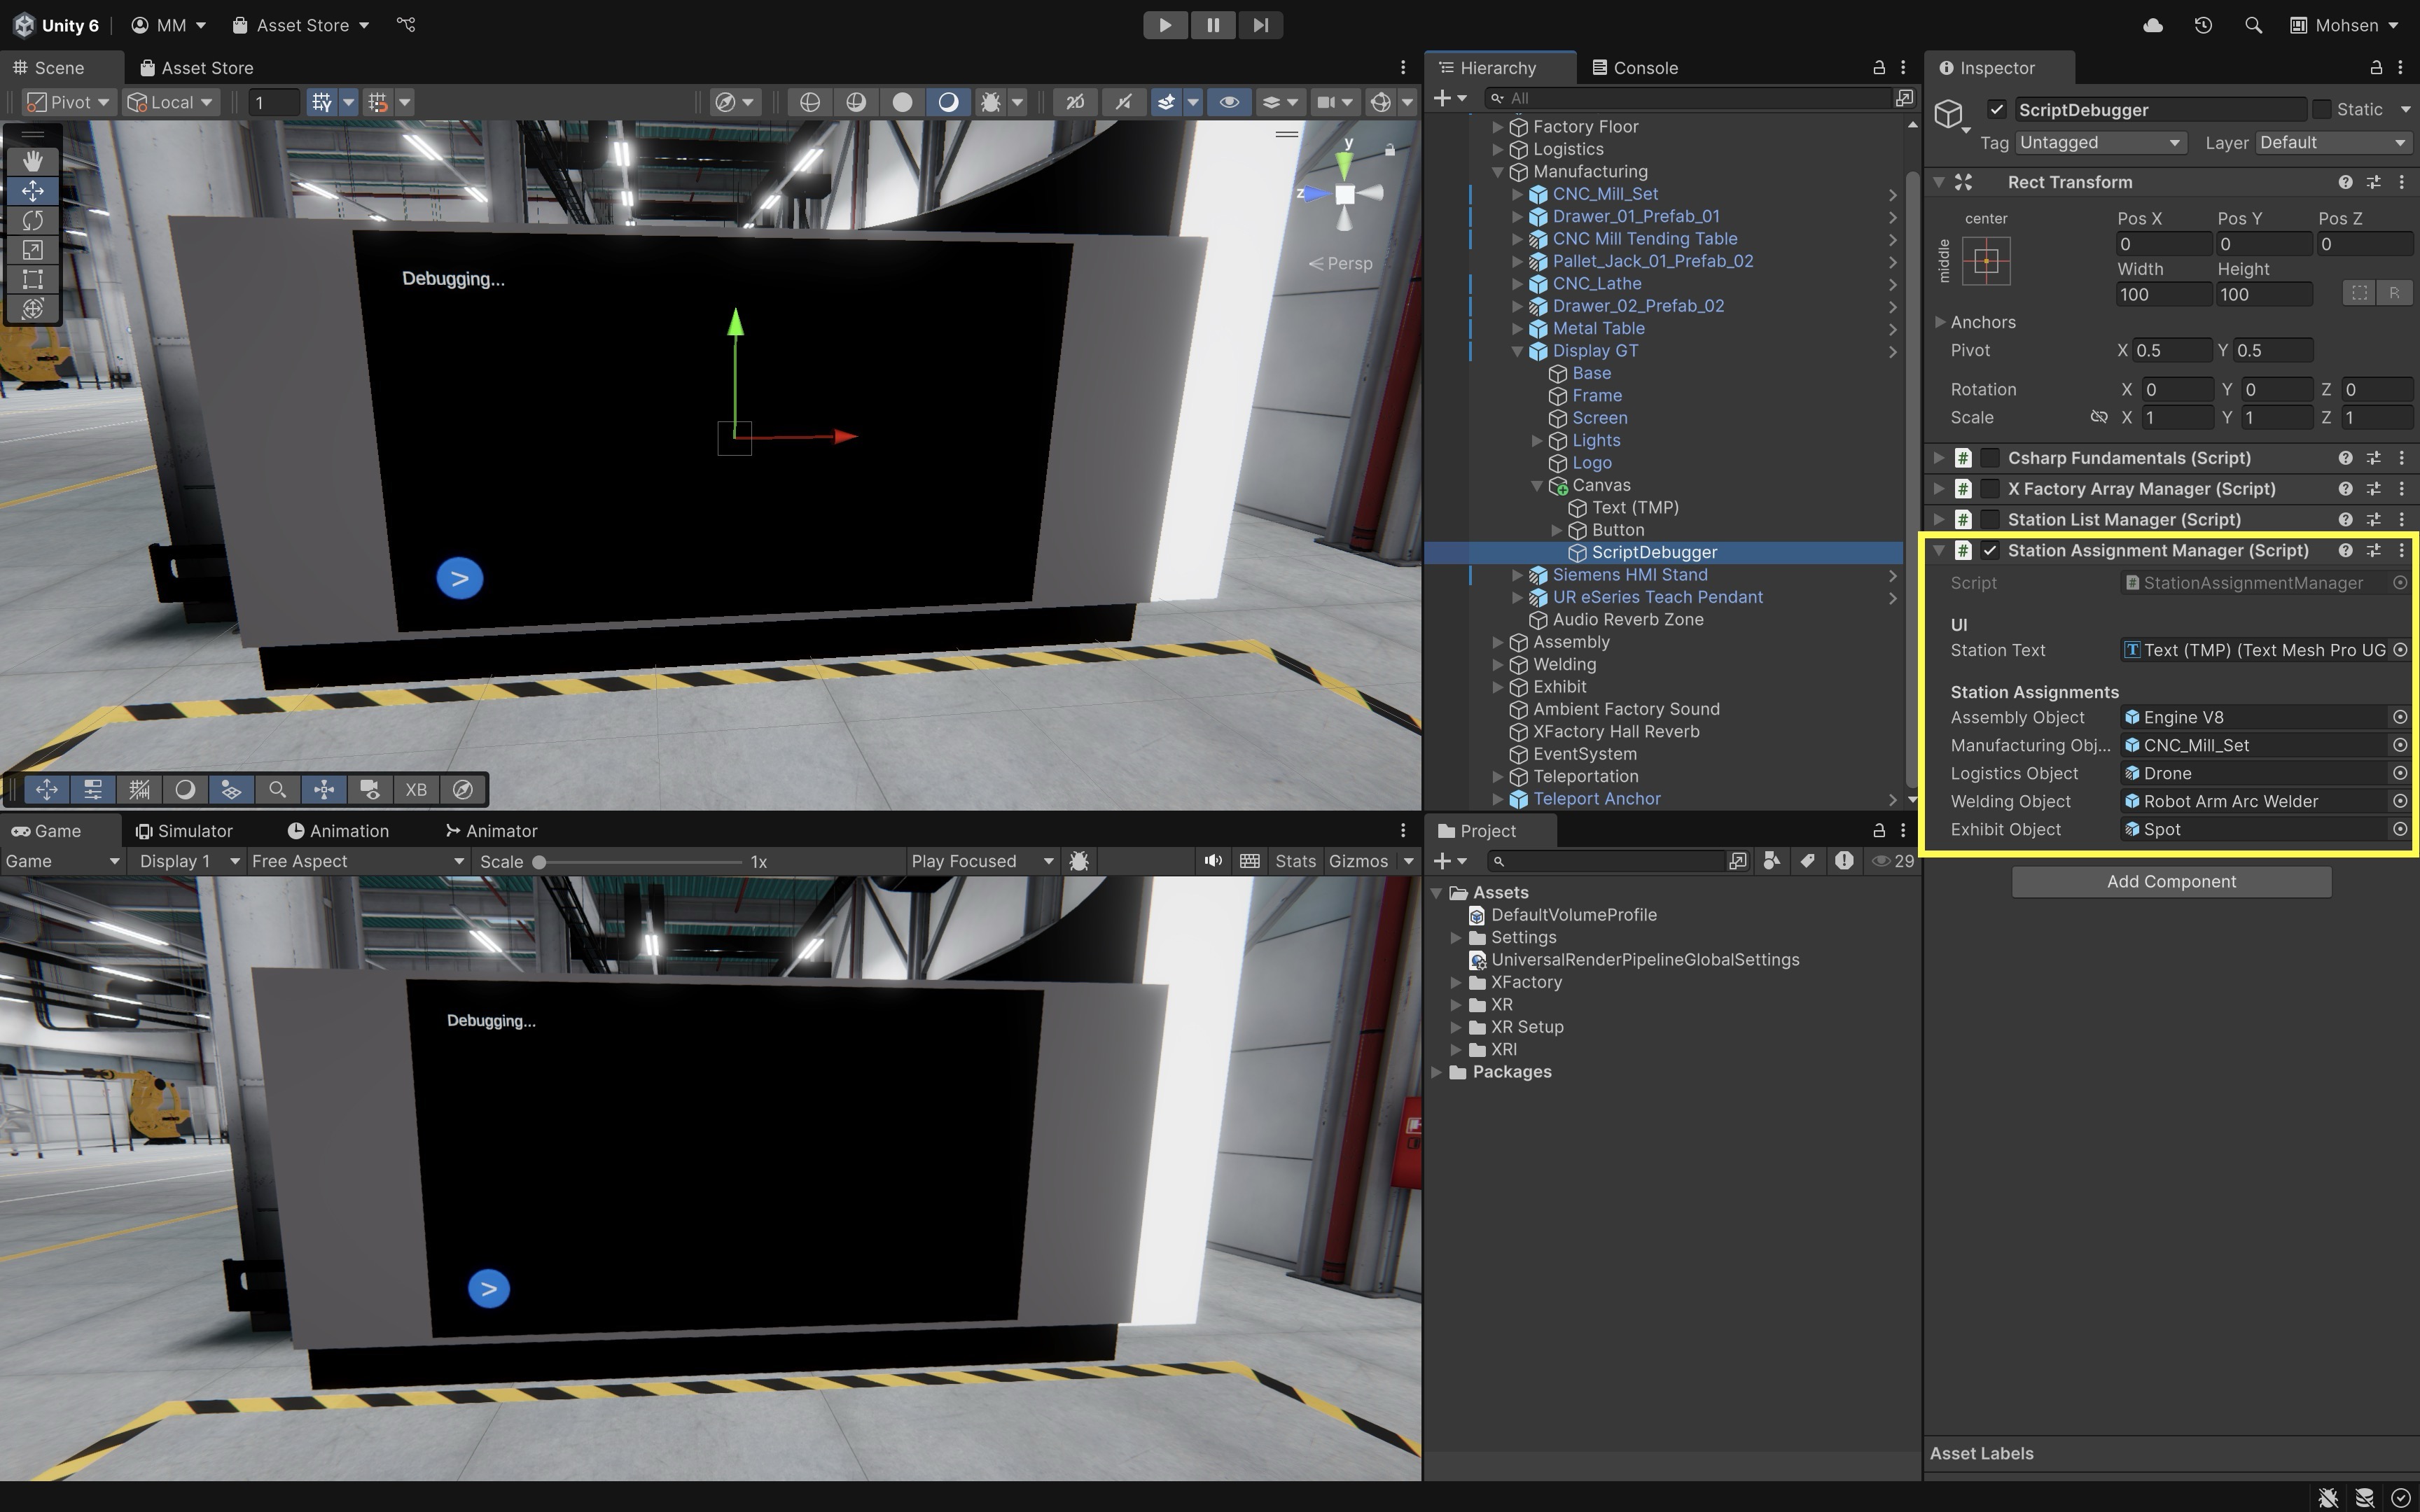
Task: Click the Add Component button
Action: pyautogui.click(x=2171, y=882)
